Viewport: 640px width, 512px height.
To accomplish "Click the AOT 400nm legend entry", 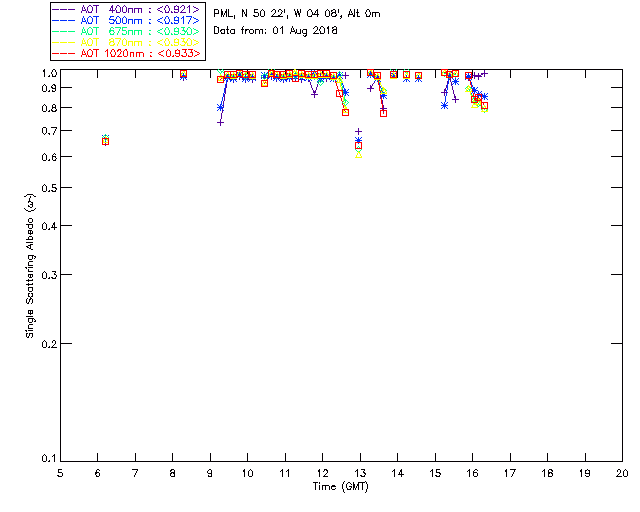I will tap(126, 9).
